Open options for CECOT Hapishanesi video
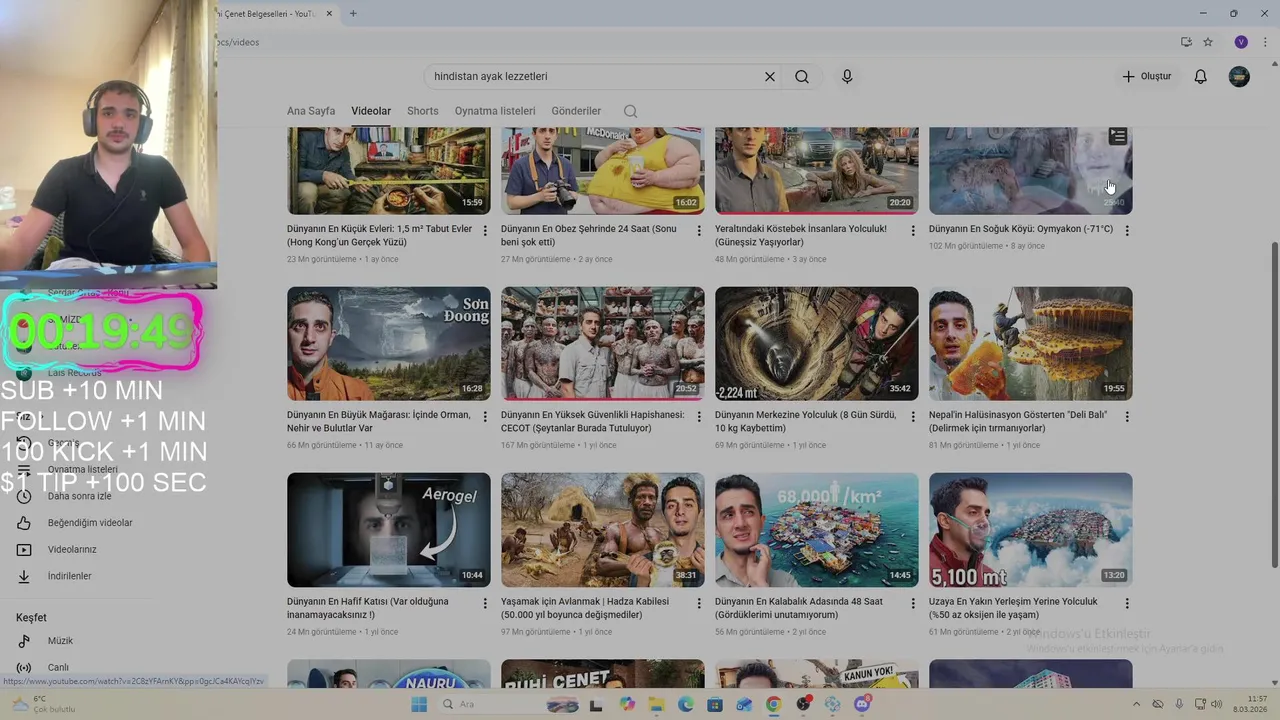This screenshot has height=720, width=1280. pyautogui.click(x=699, y=416)
